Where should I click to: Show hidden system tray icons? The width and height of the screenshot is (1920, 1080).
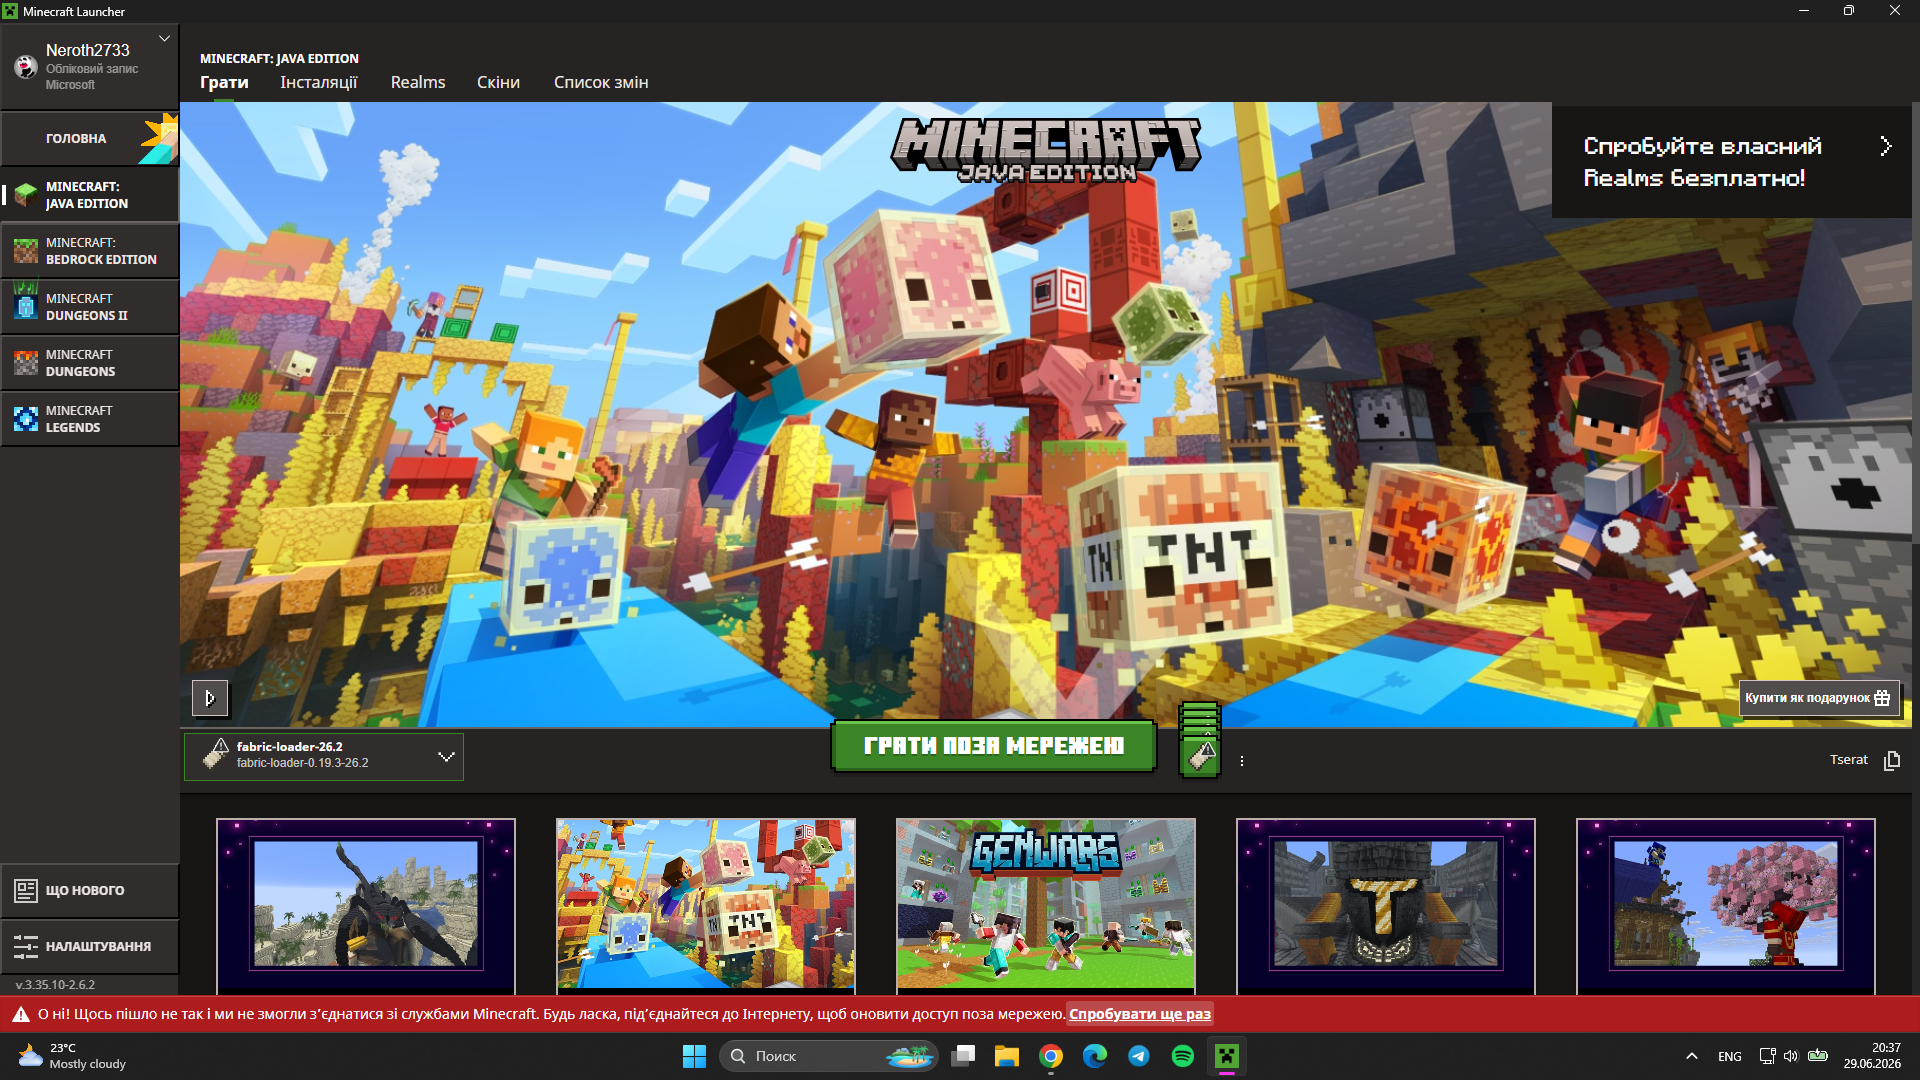(x=1692, y=1056)
